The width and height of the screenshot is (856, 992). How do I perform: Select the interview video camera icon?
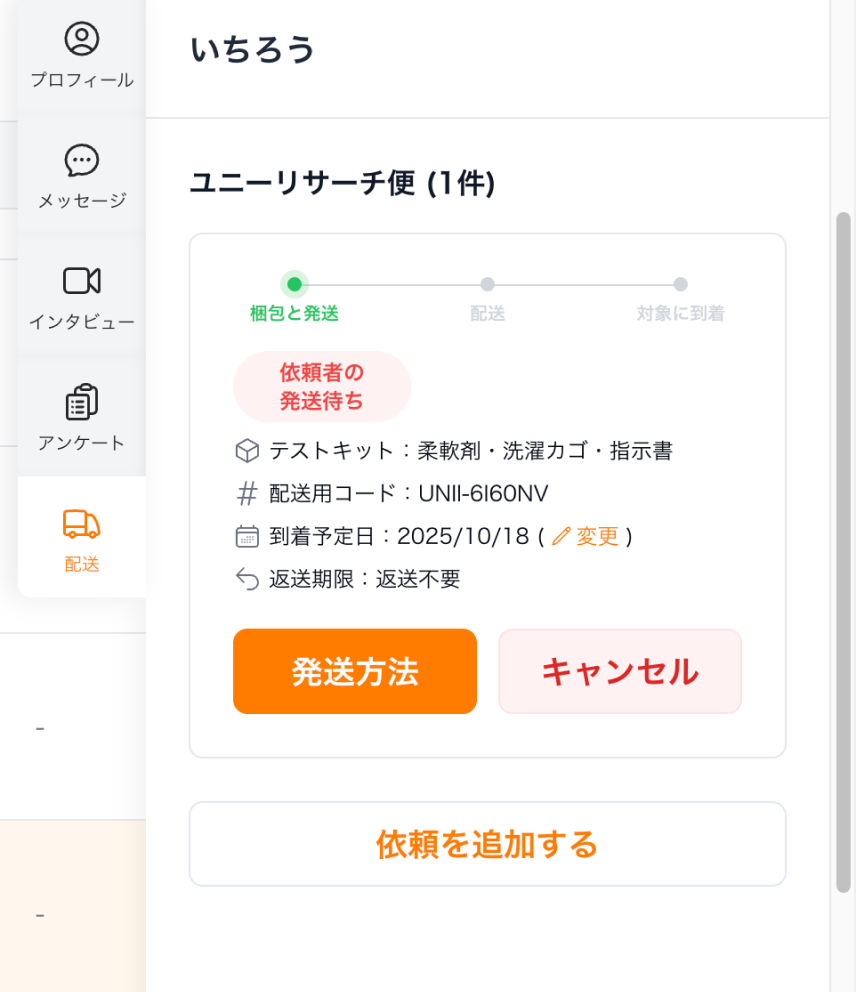(82, 281)
